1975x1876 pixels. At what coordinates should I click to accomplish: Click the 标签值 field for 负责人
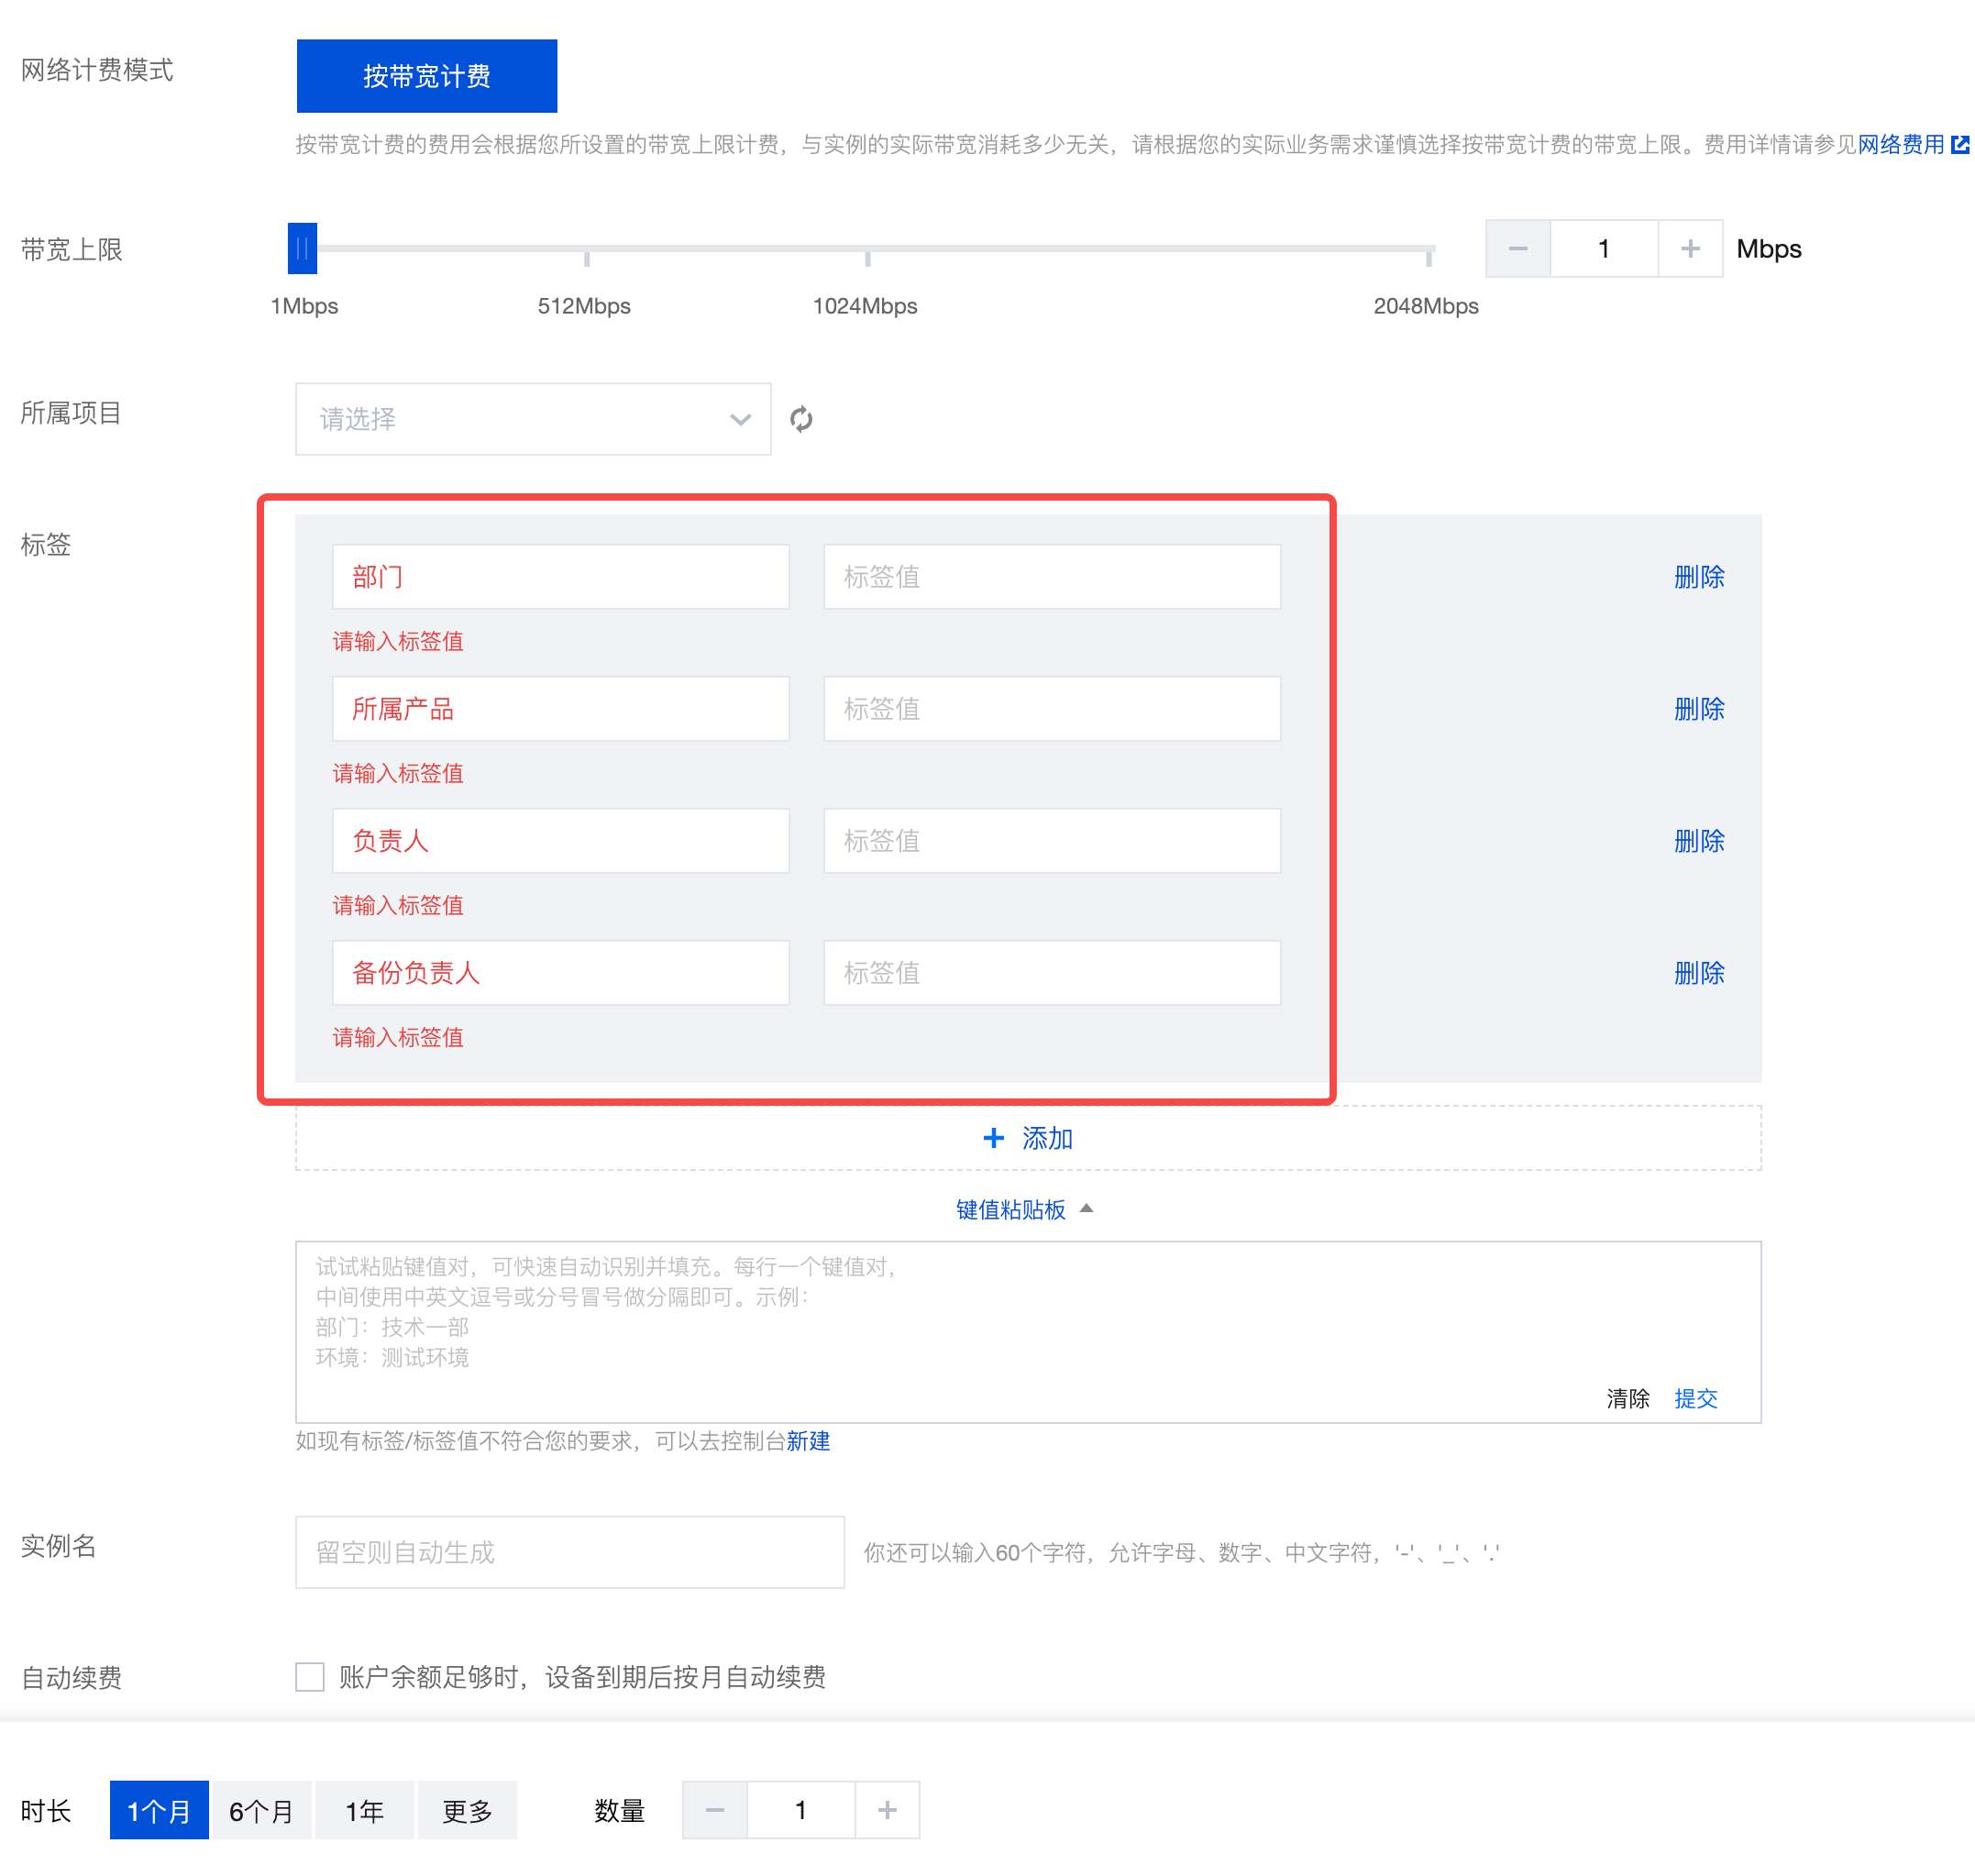[1051, 841]
